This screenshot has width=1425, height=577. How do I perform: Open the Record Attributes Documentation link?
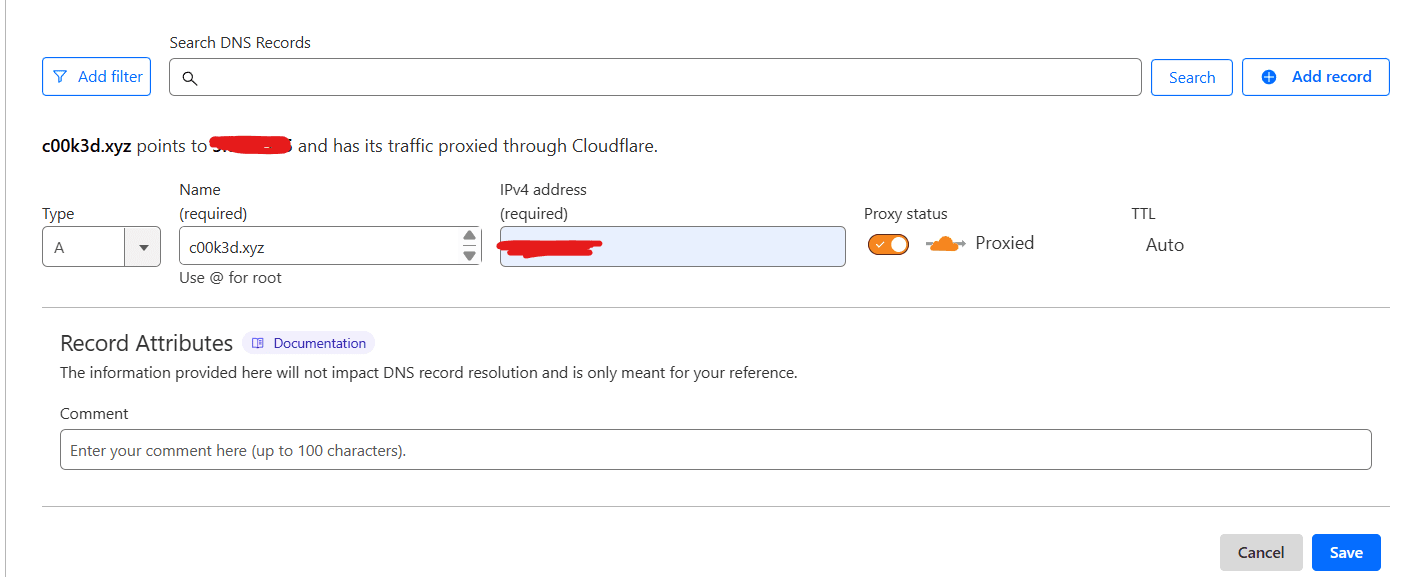click(319, 343)
